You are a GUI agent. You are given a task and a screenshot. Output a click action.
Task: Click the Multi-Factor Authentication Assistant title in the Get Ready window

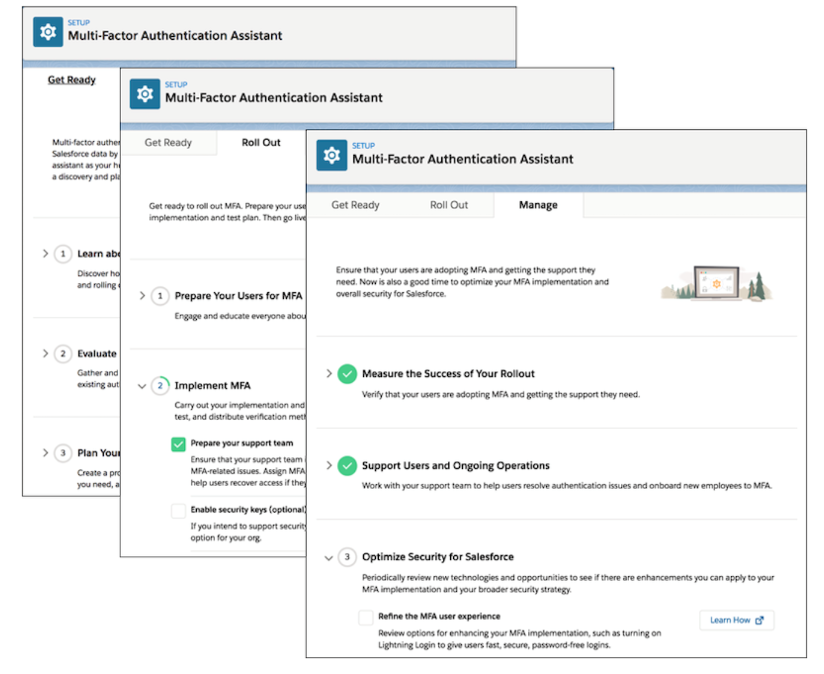175,36
